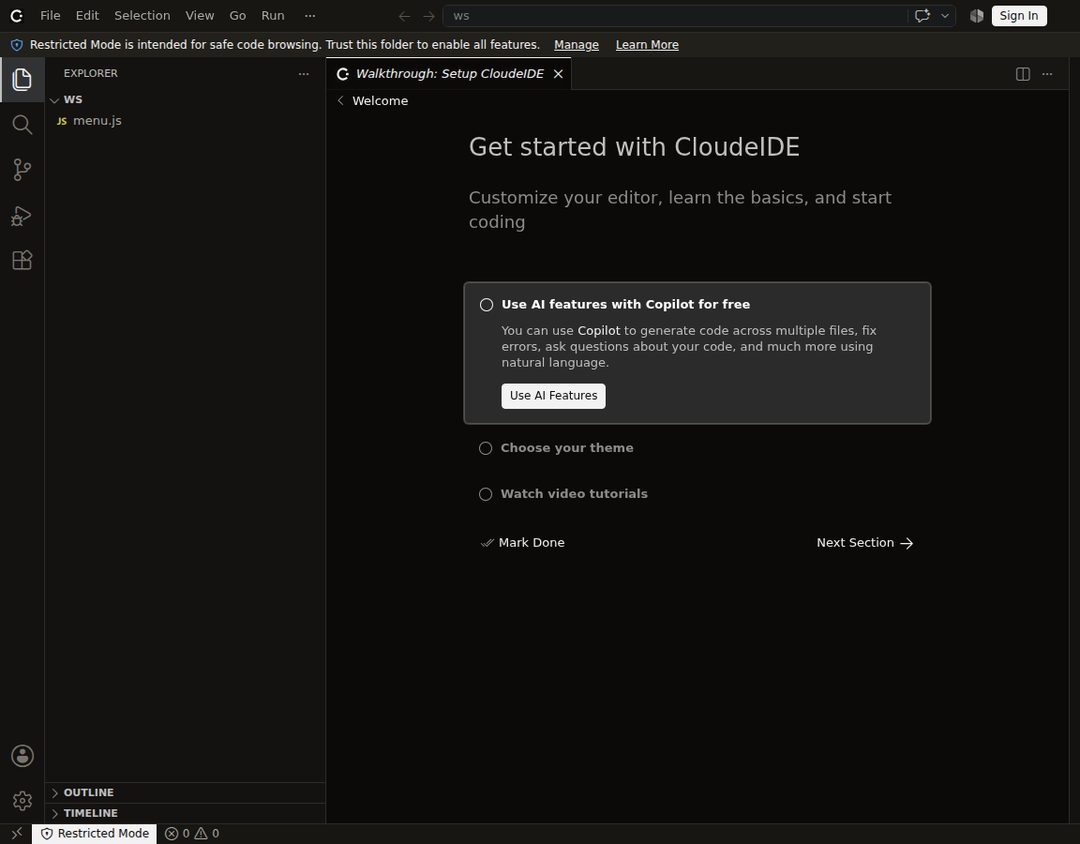Open additional menus via title bar ellipsis
Screen dimensions: 1080x844
(x=310, y=15)
